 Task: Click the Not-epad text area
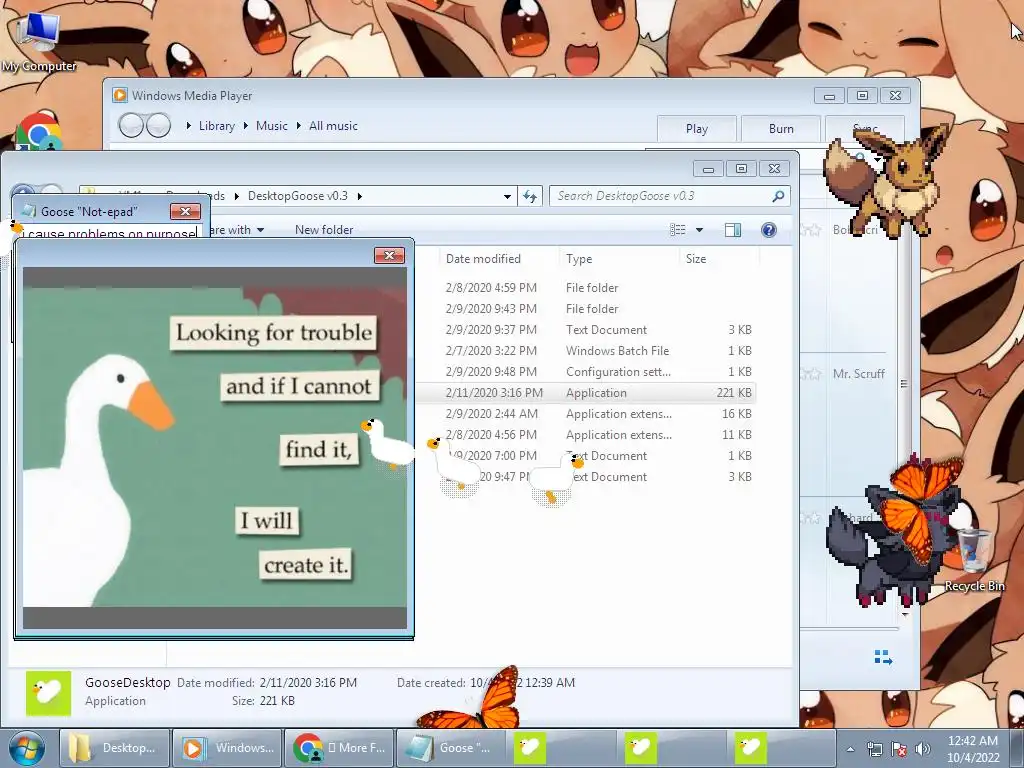(x=110, y=232)
